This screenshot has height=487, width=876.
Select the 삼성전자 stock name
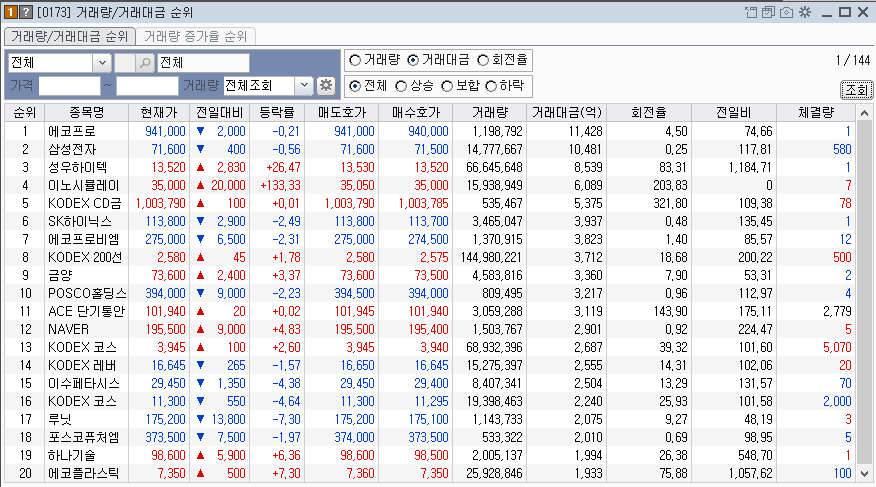tap(72, 149)
